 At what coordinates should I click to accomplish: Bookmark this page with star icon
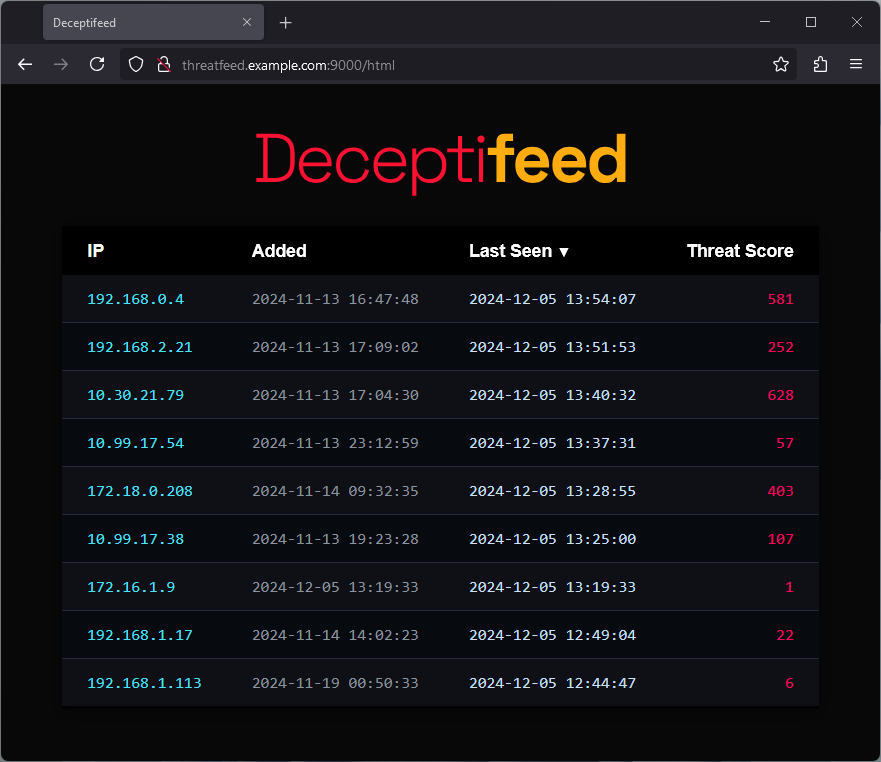[x=781, y=64]
